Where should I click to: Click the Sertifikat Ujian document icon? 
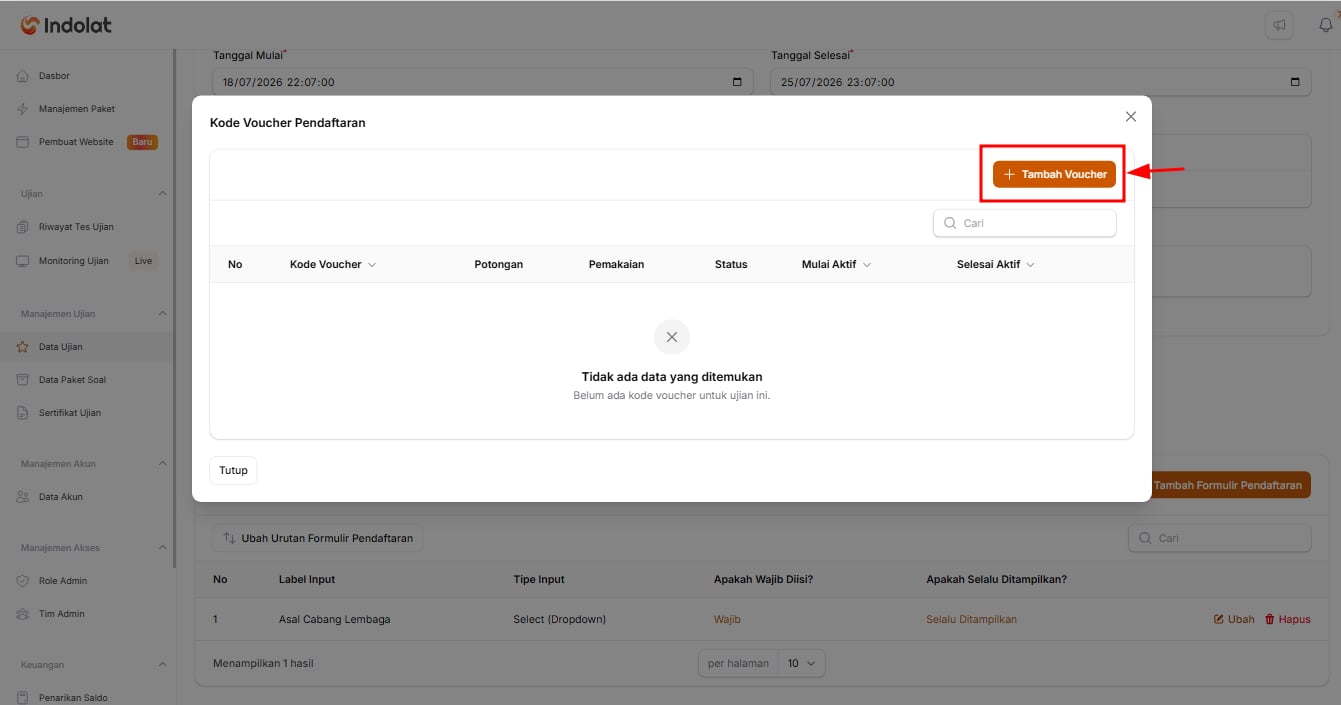click(22, 413)
